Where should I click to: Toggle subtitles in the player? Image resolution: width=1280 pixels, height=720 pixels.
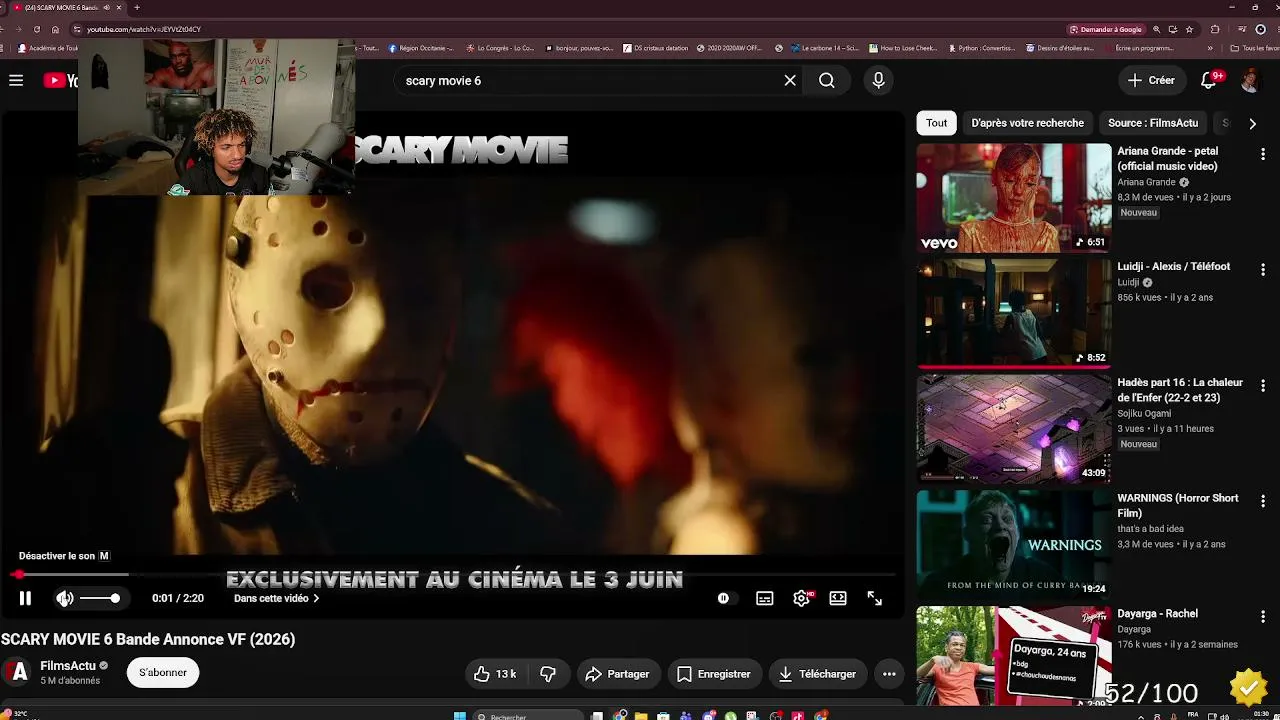765,598
